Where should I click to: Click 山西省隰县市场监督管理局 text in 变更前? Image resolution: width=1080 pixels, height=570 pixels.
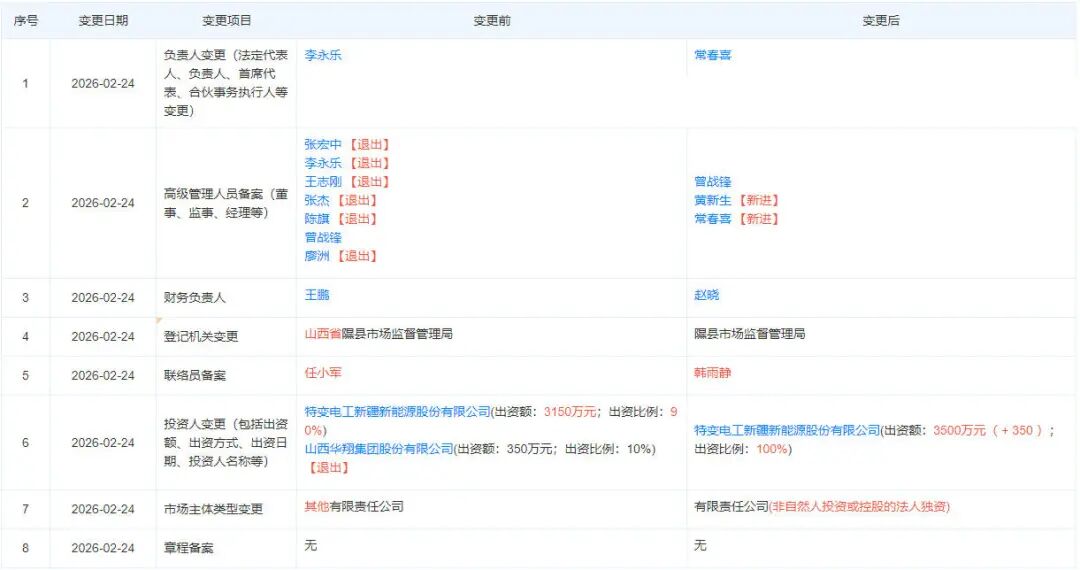[x=378, y=334]
